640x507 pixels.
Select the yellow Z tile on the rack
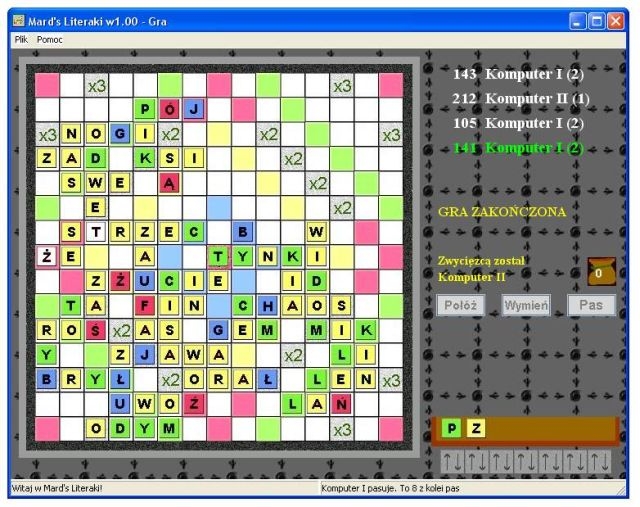click(x=477, y=429)
